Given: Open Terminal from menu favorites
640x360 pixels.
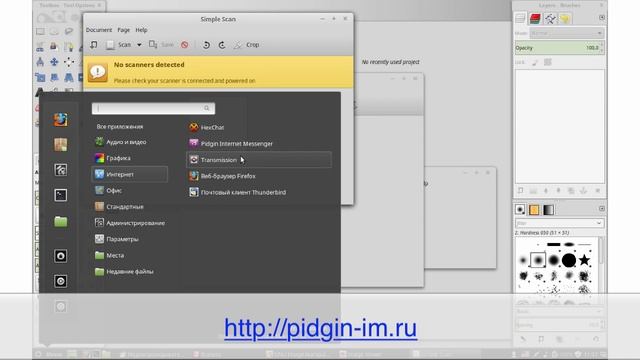Looking at the screenshot, I should coord(61,195).
